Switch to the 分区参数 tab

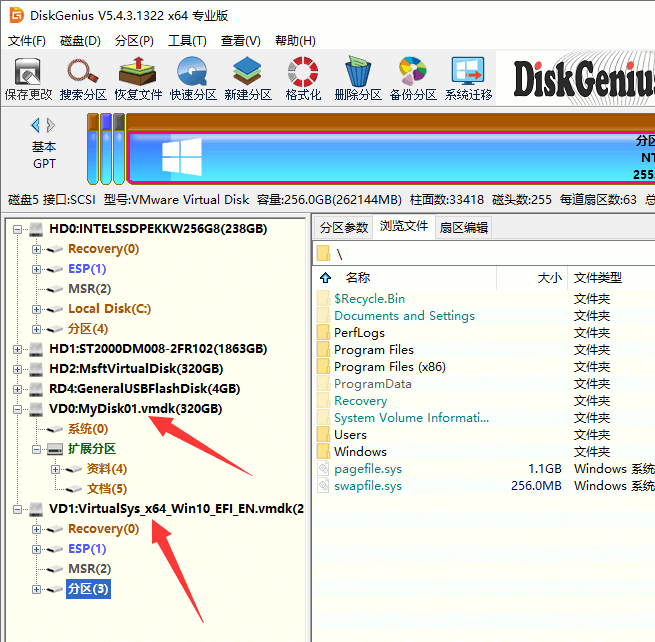344,228
